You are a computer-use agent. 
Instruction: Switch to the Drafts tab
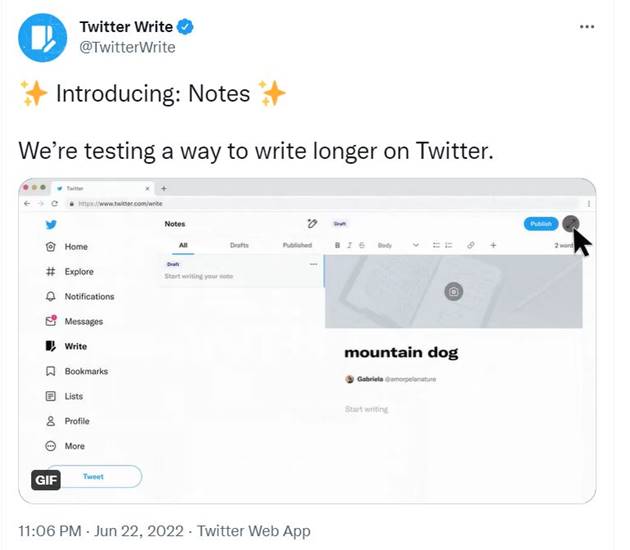(x=239, y=245)
